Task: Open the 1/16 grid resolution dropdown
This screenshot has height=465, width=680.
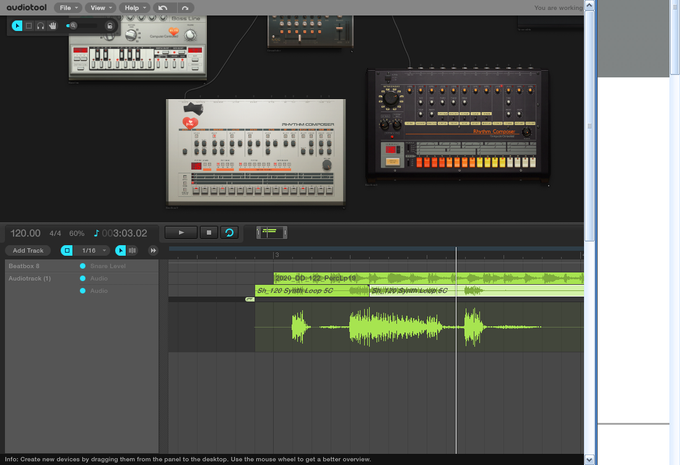Action: (94, 250)
